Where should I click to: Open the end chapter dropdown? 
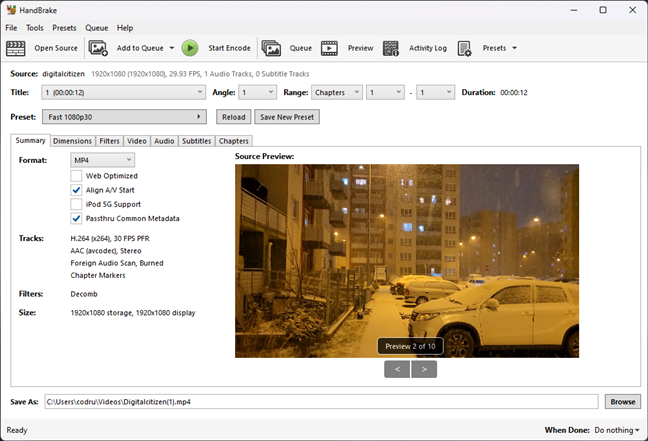click(x=436, y=92)
